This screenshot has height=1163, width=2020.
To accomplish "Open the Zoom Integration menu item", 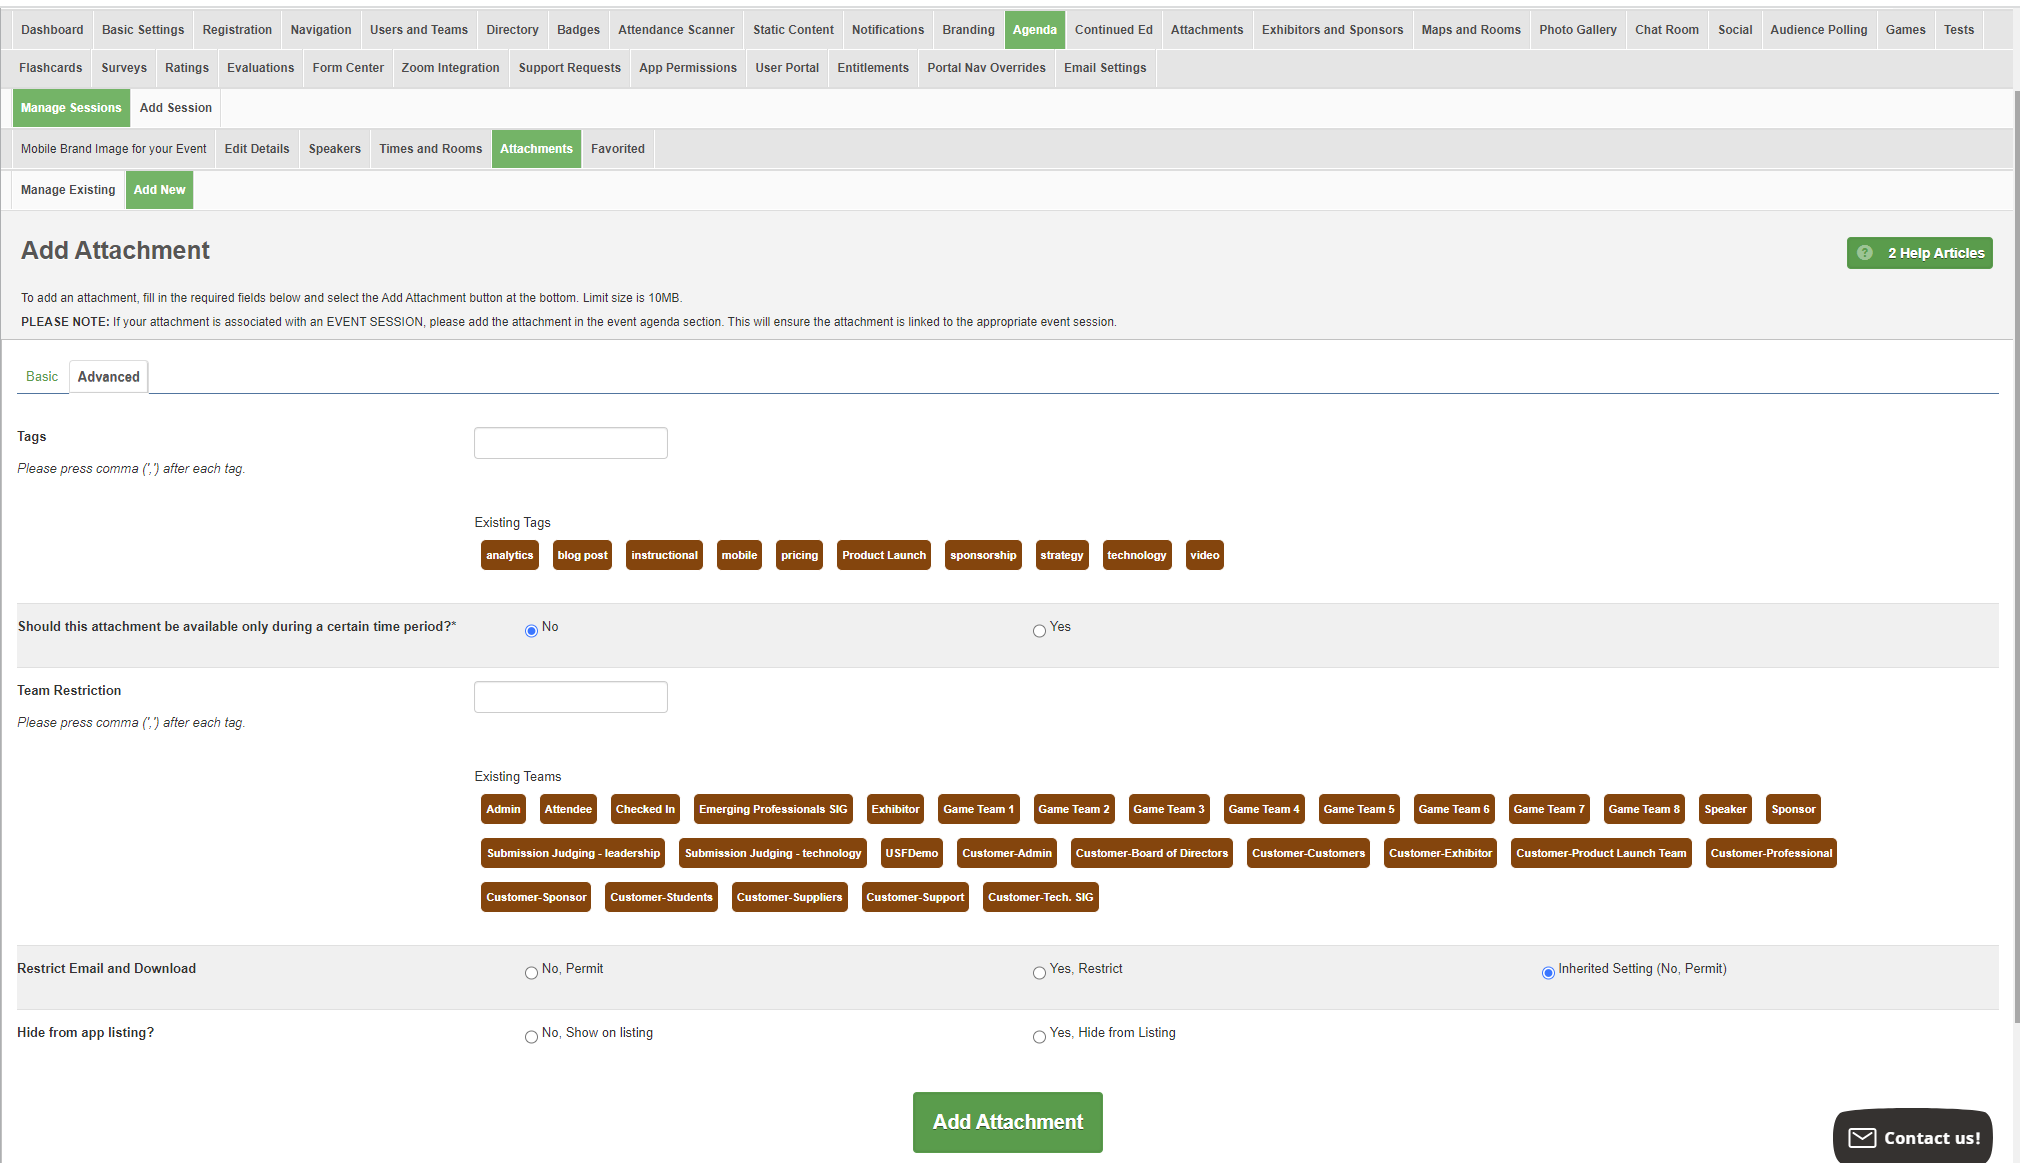I will [x=450, y=68].
